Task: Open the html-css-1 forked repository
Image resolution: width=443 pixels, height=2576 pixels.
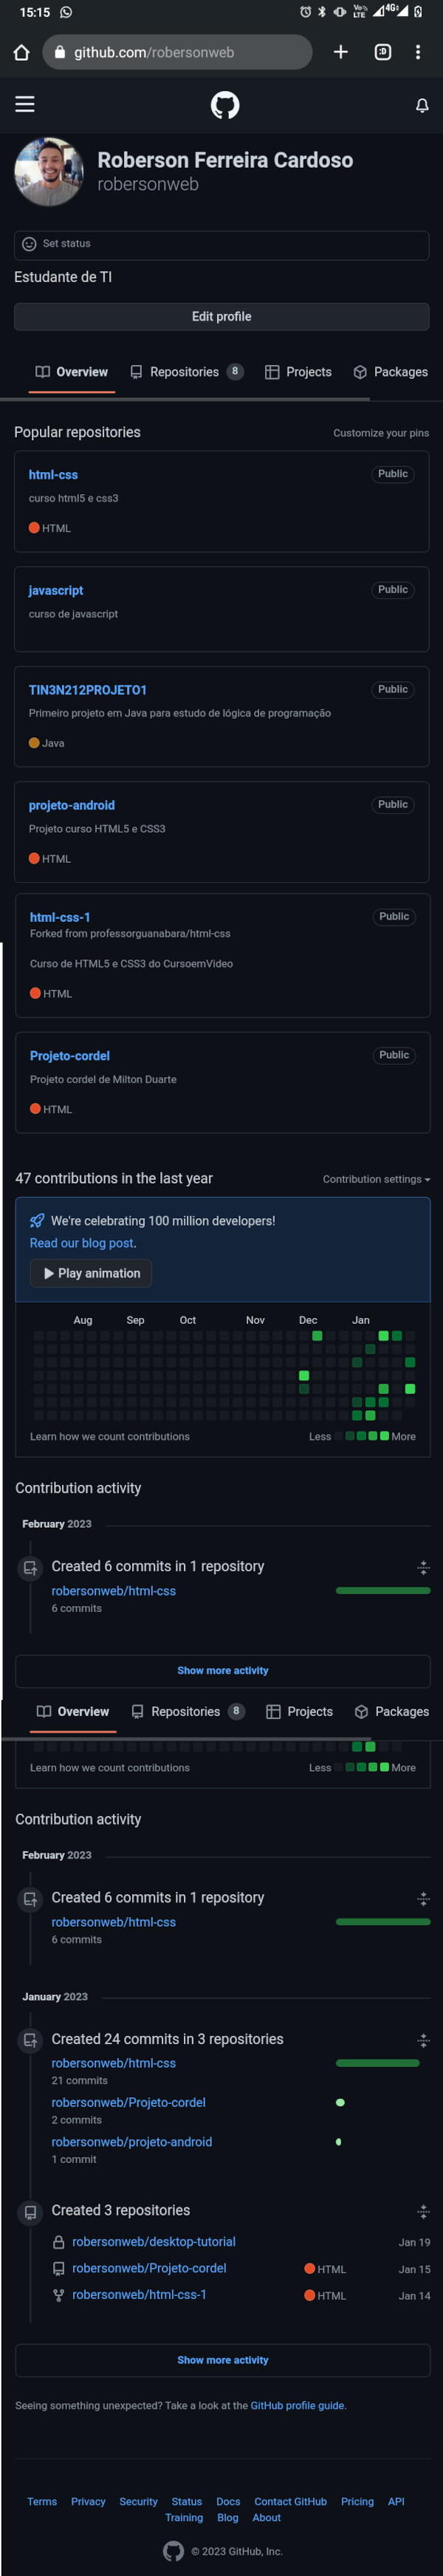Action: pyautogui.click(x=60, y=917)
